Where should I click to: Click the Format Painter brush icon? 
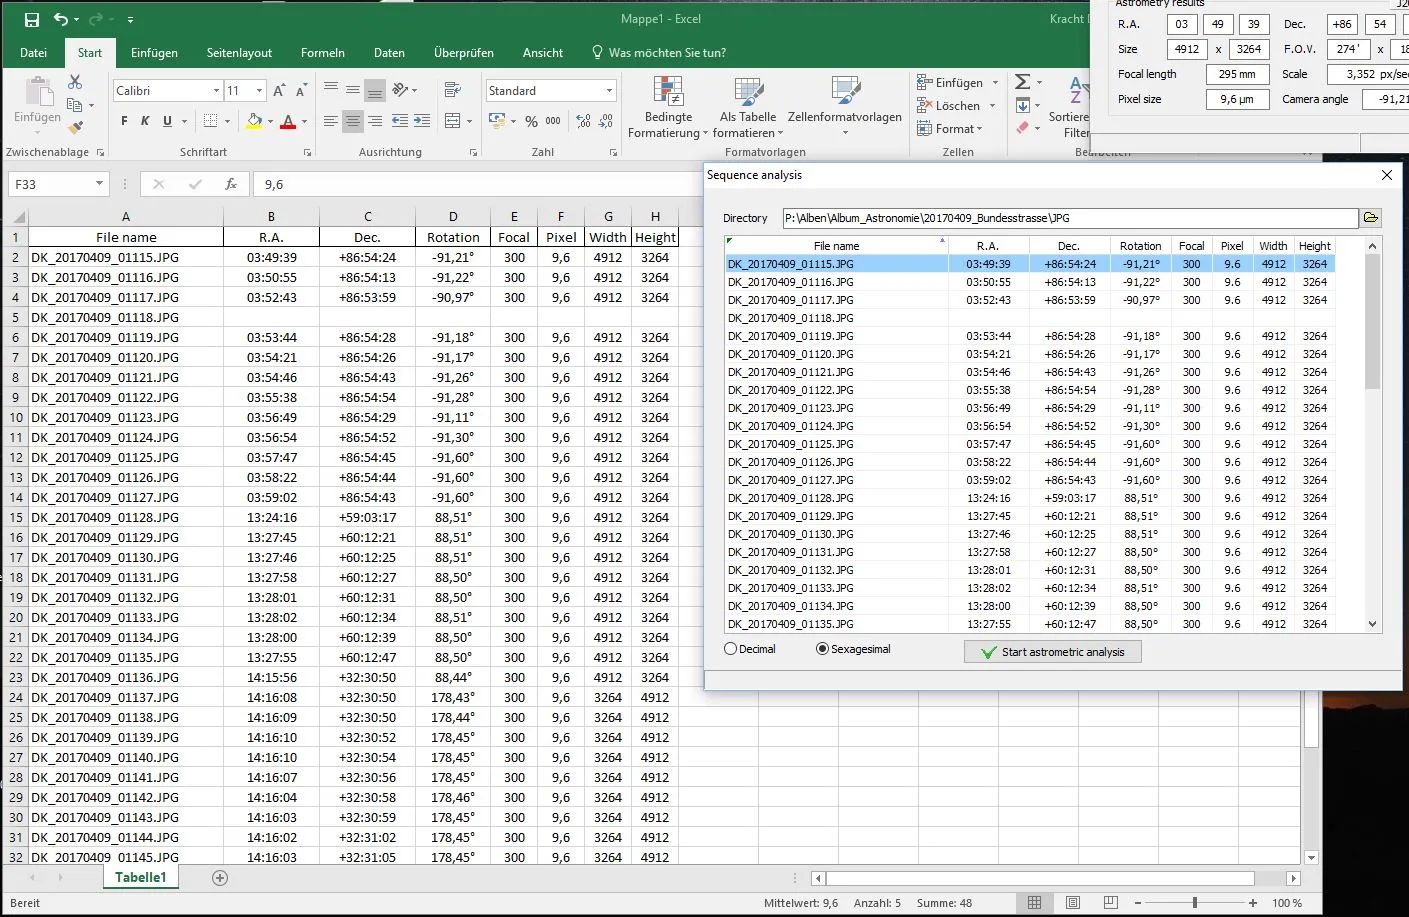(75, 127)
